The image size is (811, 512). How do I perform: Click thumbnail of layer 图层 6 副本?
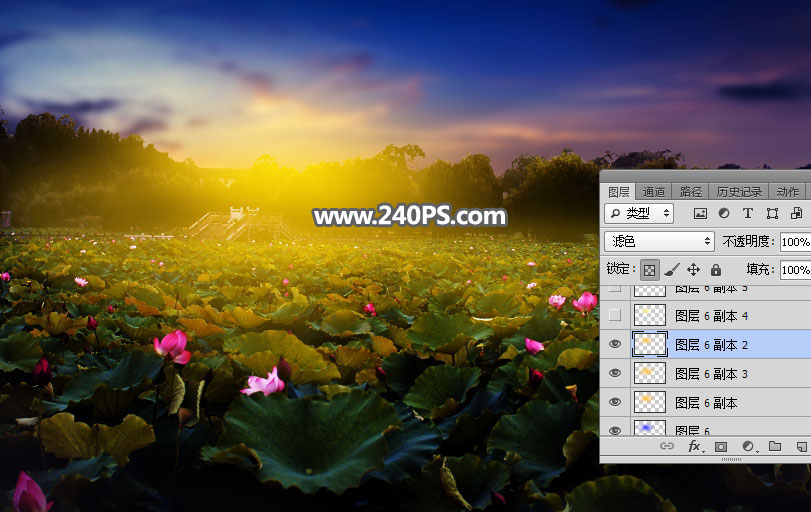point(650,402)
